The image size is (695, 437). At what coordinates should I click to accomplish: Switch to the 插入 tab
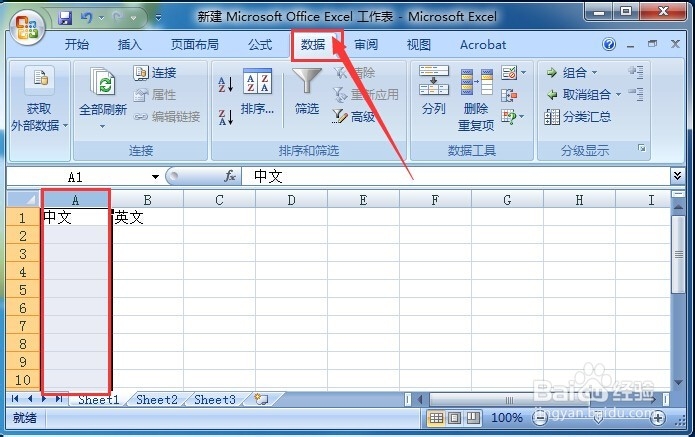129,44
